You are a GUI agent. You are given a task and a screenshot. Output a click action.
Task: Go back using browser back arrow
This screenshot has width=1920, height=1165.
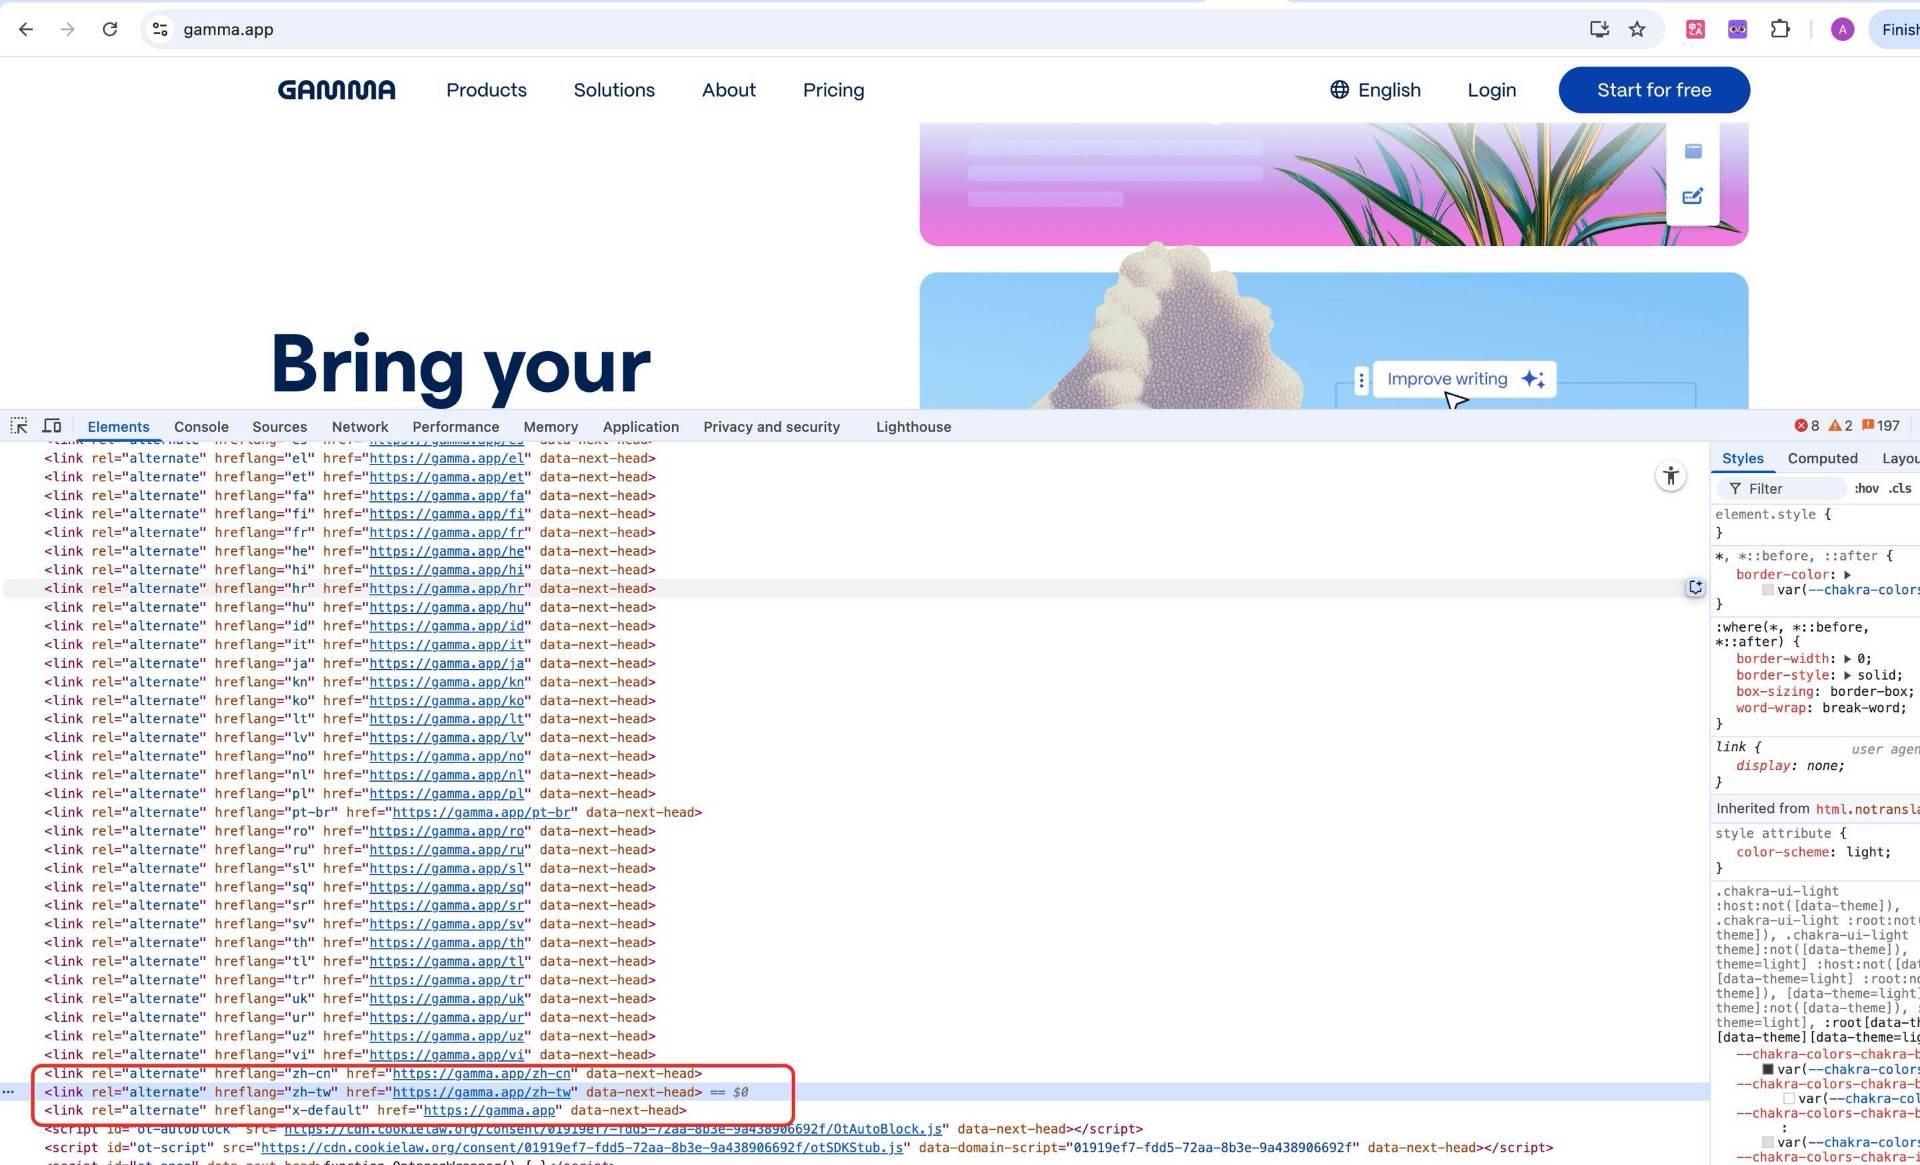[x=26, y=29]
